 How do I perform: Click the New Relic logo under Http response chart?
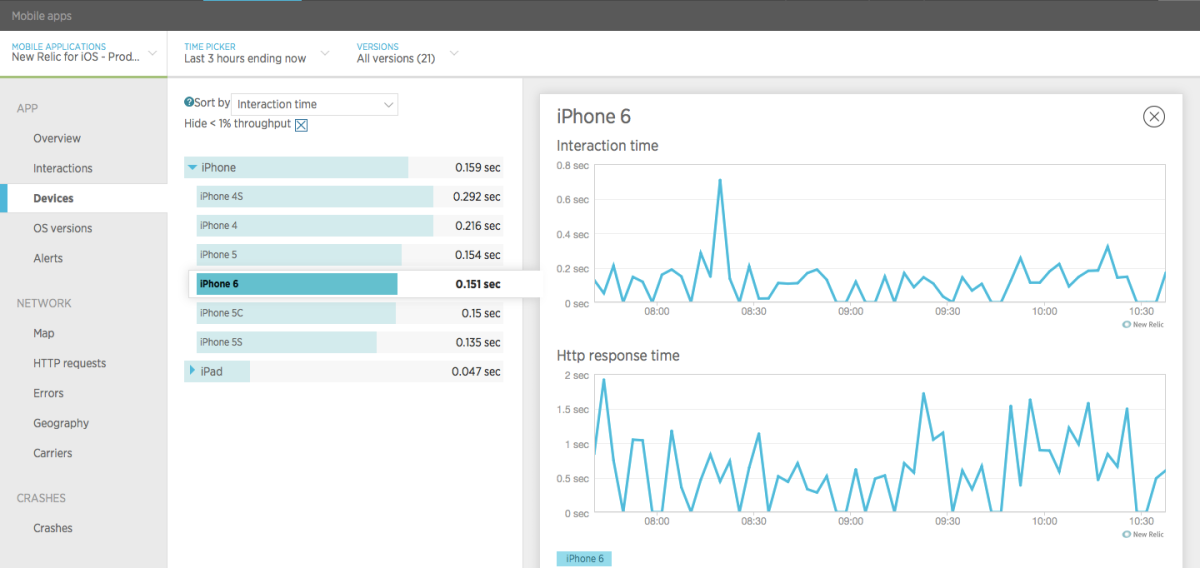pyautogui.click(x=1142, y=534)
